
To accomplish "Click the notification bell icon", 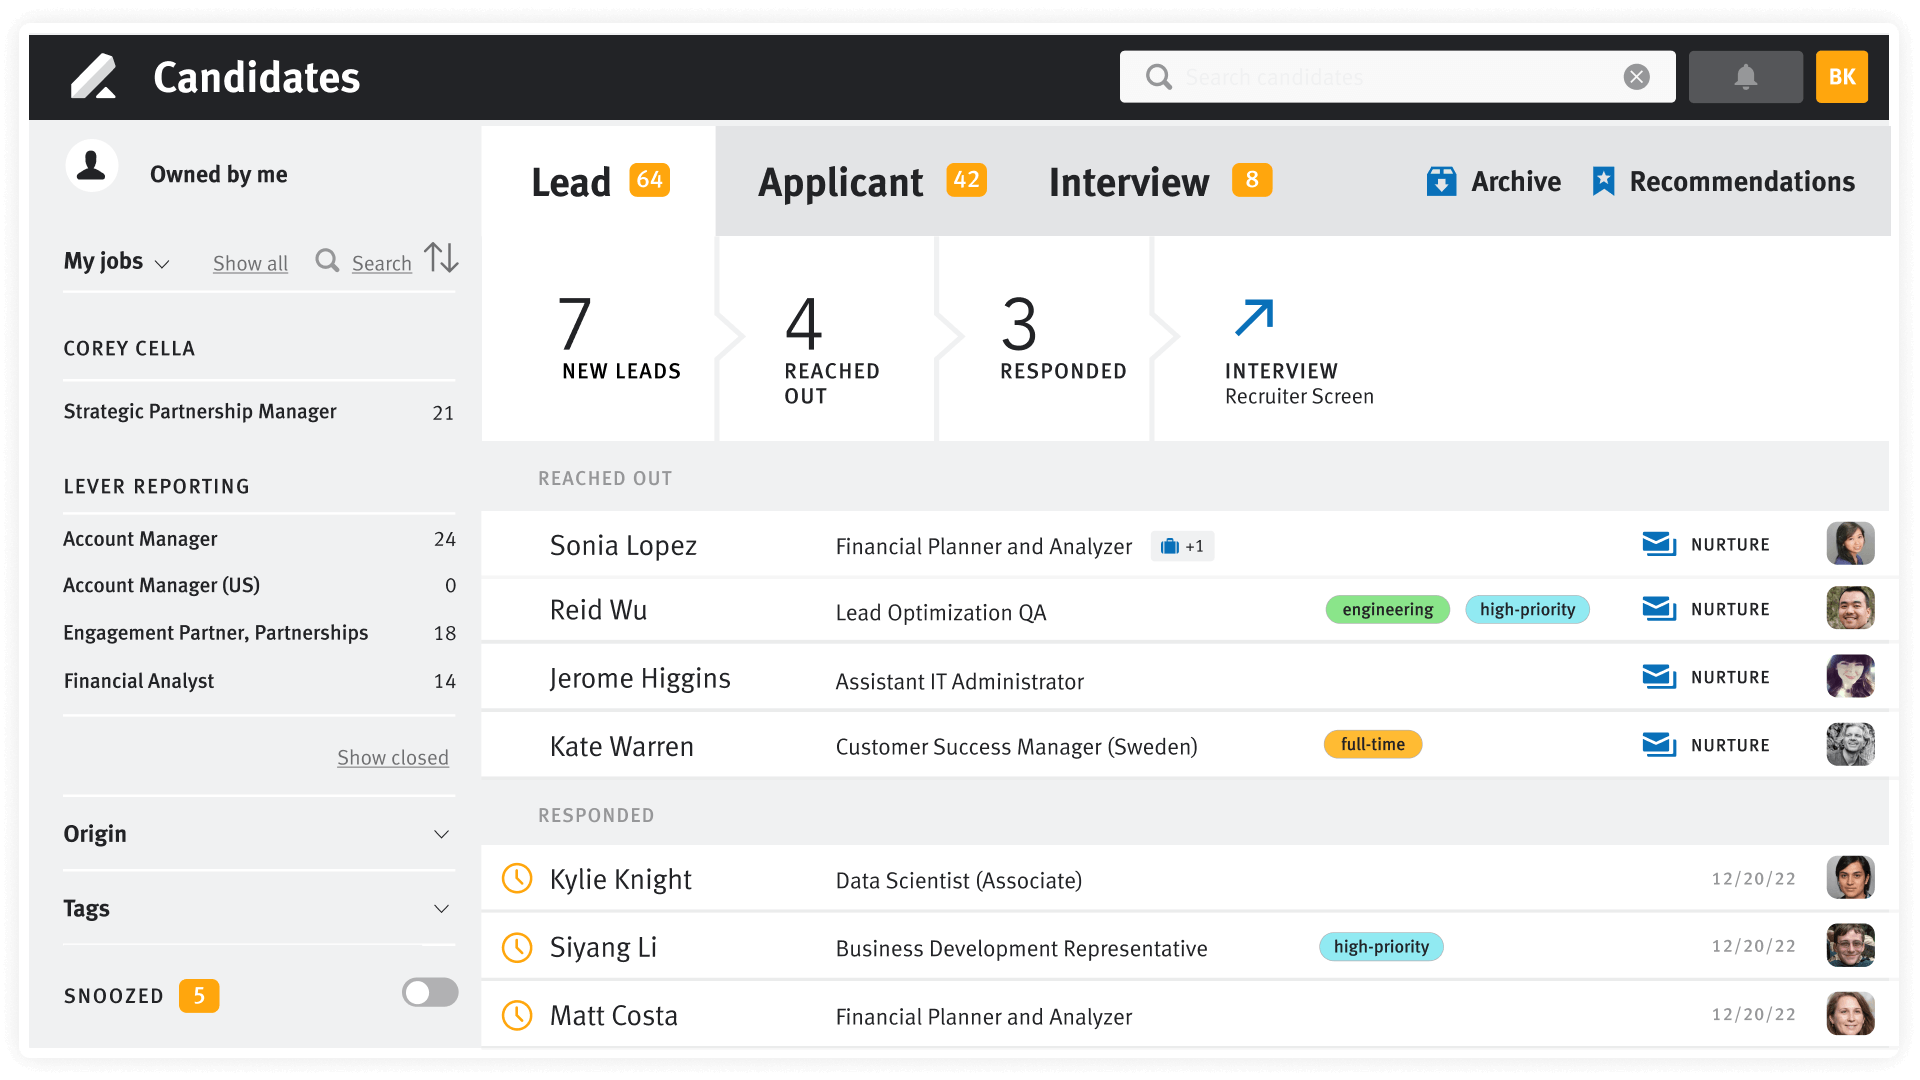I will click(x=1745, y=76).
